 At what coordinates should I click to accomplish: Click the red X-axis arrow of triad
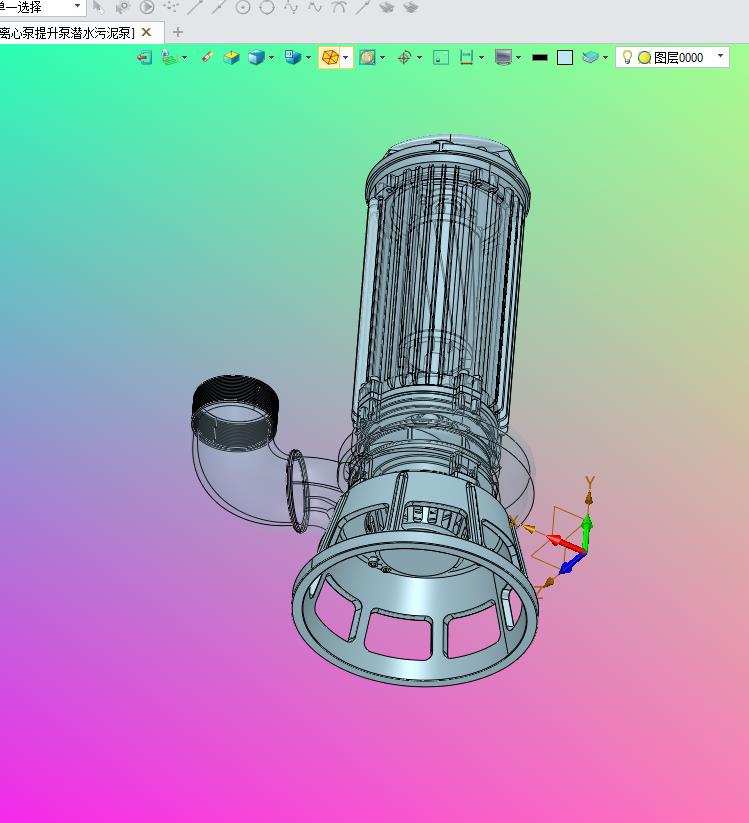click(x=566, y=544)
